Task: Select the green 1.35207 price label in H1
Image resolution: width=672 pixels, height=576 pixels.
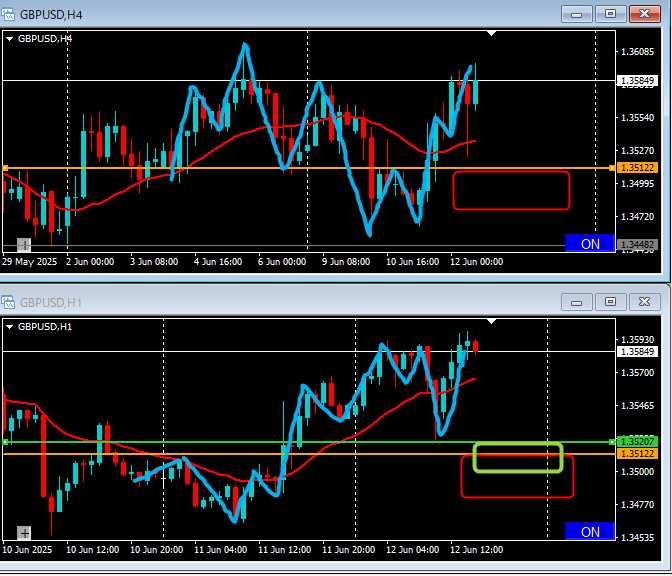Action: 637,441
